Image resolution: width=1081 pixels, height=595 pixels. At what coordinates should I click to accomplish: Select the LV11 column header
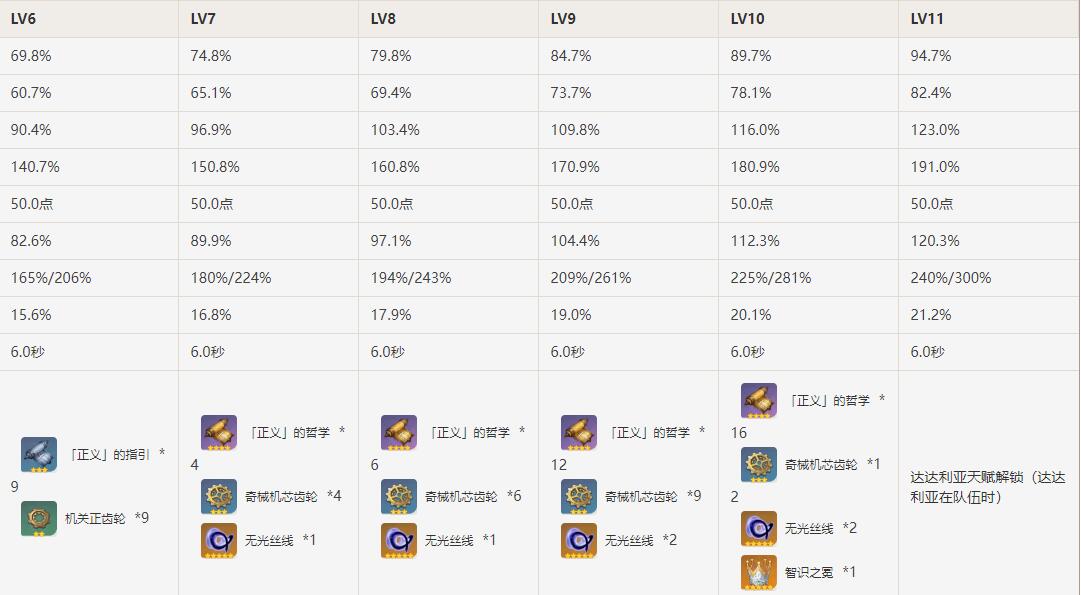927,18
